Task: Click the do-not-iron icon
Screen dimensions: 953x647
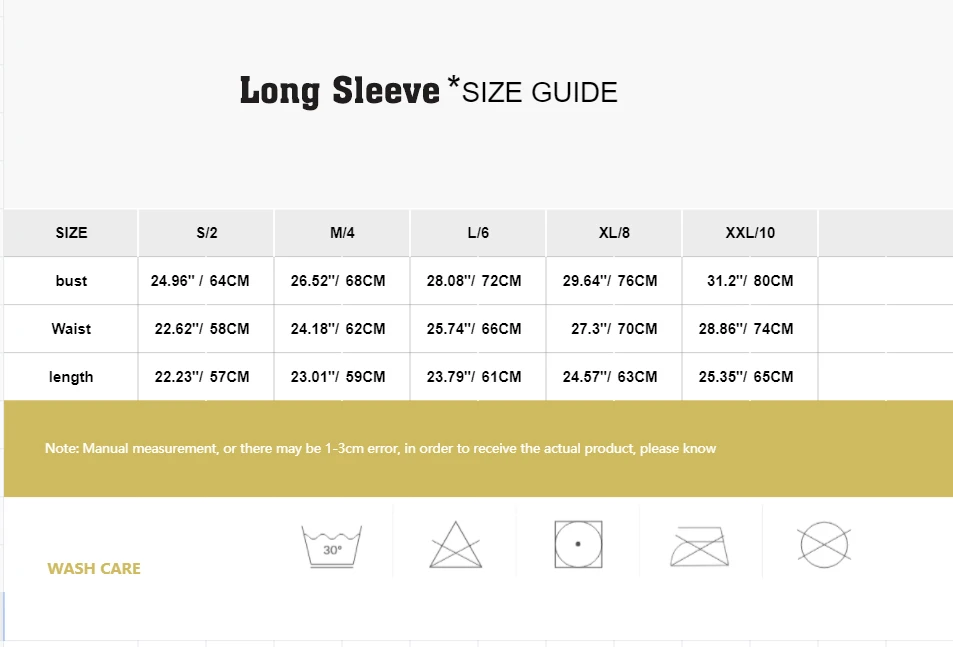Action: tap(700, 546)
